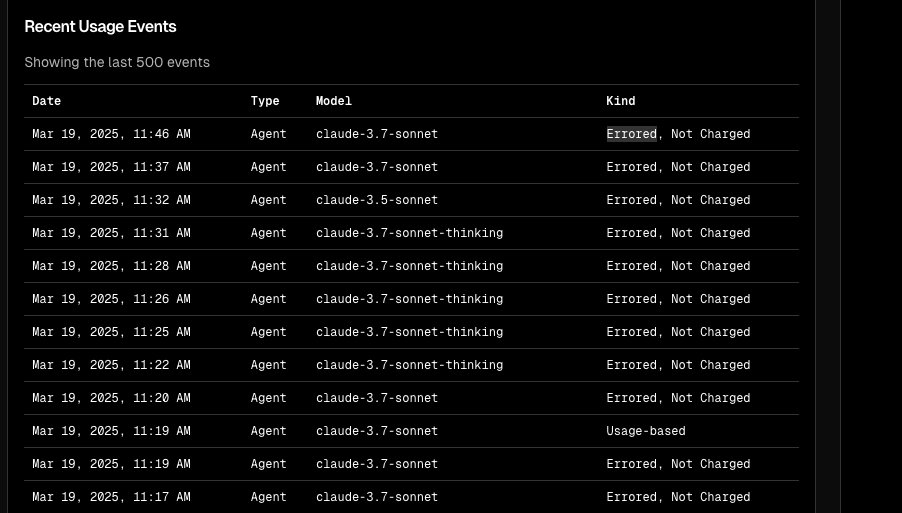
Task: Click Errored, Not Charged in 11:26 AM row
Action: coord(678,299)
